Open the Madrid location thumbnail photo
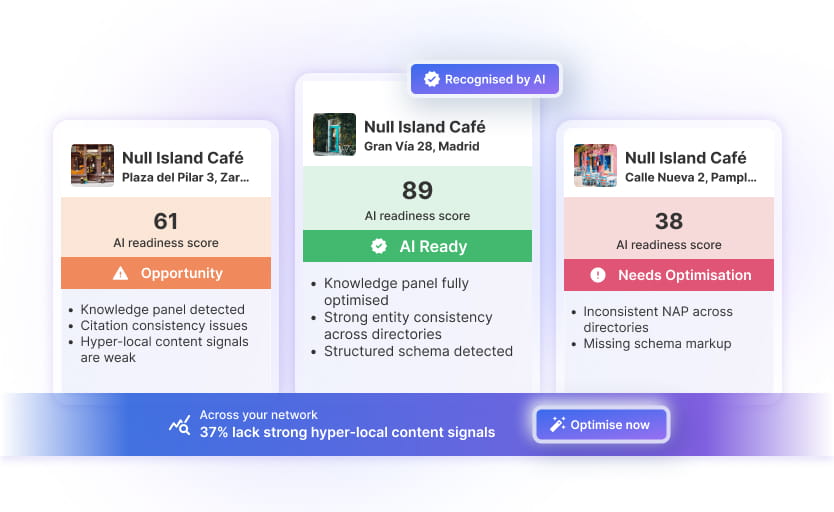The width and height of the screenshot is (834, 512). click(x=334, y=135)
